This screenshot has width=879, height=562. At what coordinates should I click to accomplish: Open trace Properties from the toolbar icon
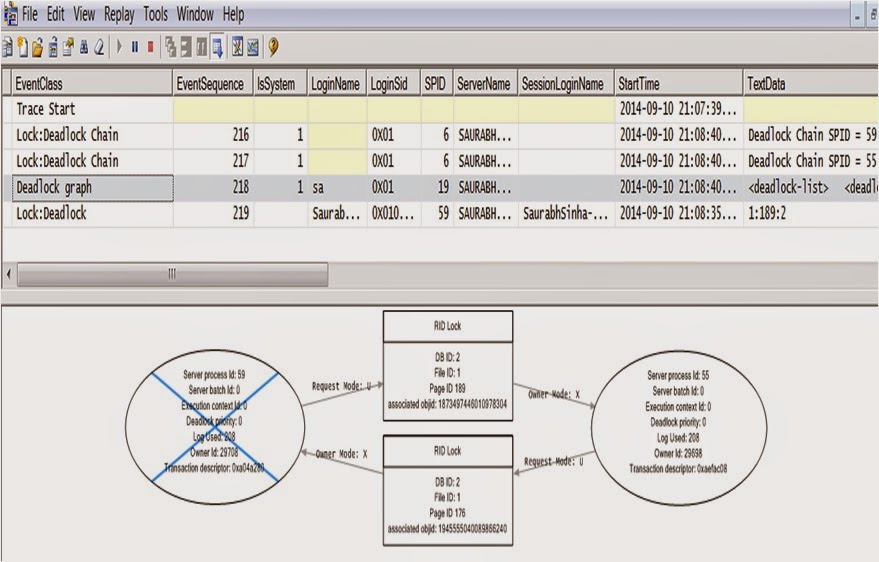pos(68,48)
